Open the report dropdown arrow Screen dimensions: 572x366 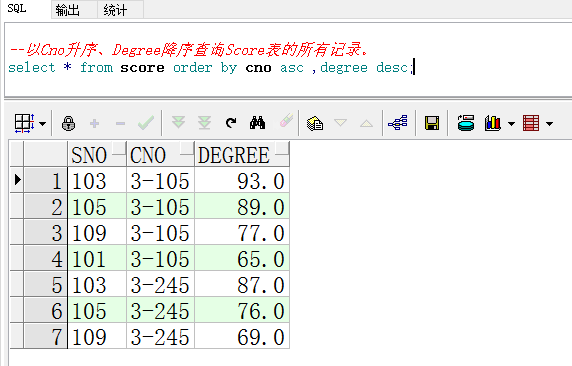pos(550,124)
